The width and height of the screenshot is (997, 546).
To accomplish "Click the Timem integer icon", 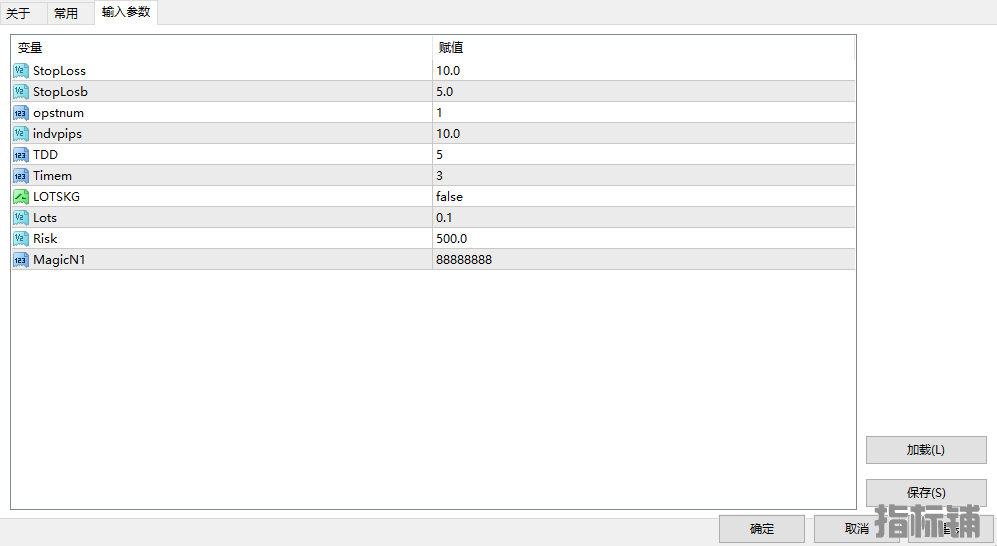I will pos(21,176).
